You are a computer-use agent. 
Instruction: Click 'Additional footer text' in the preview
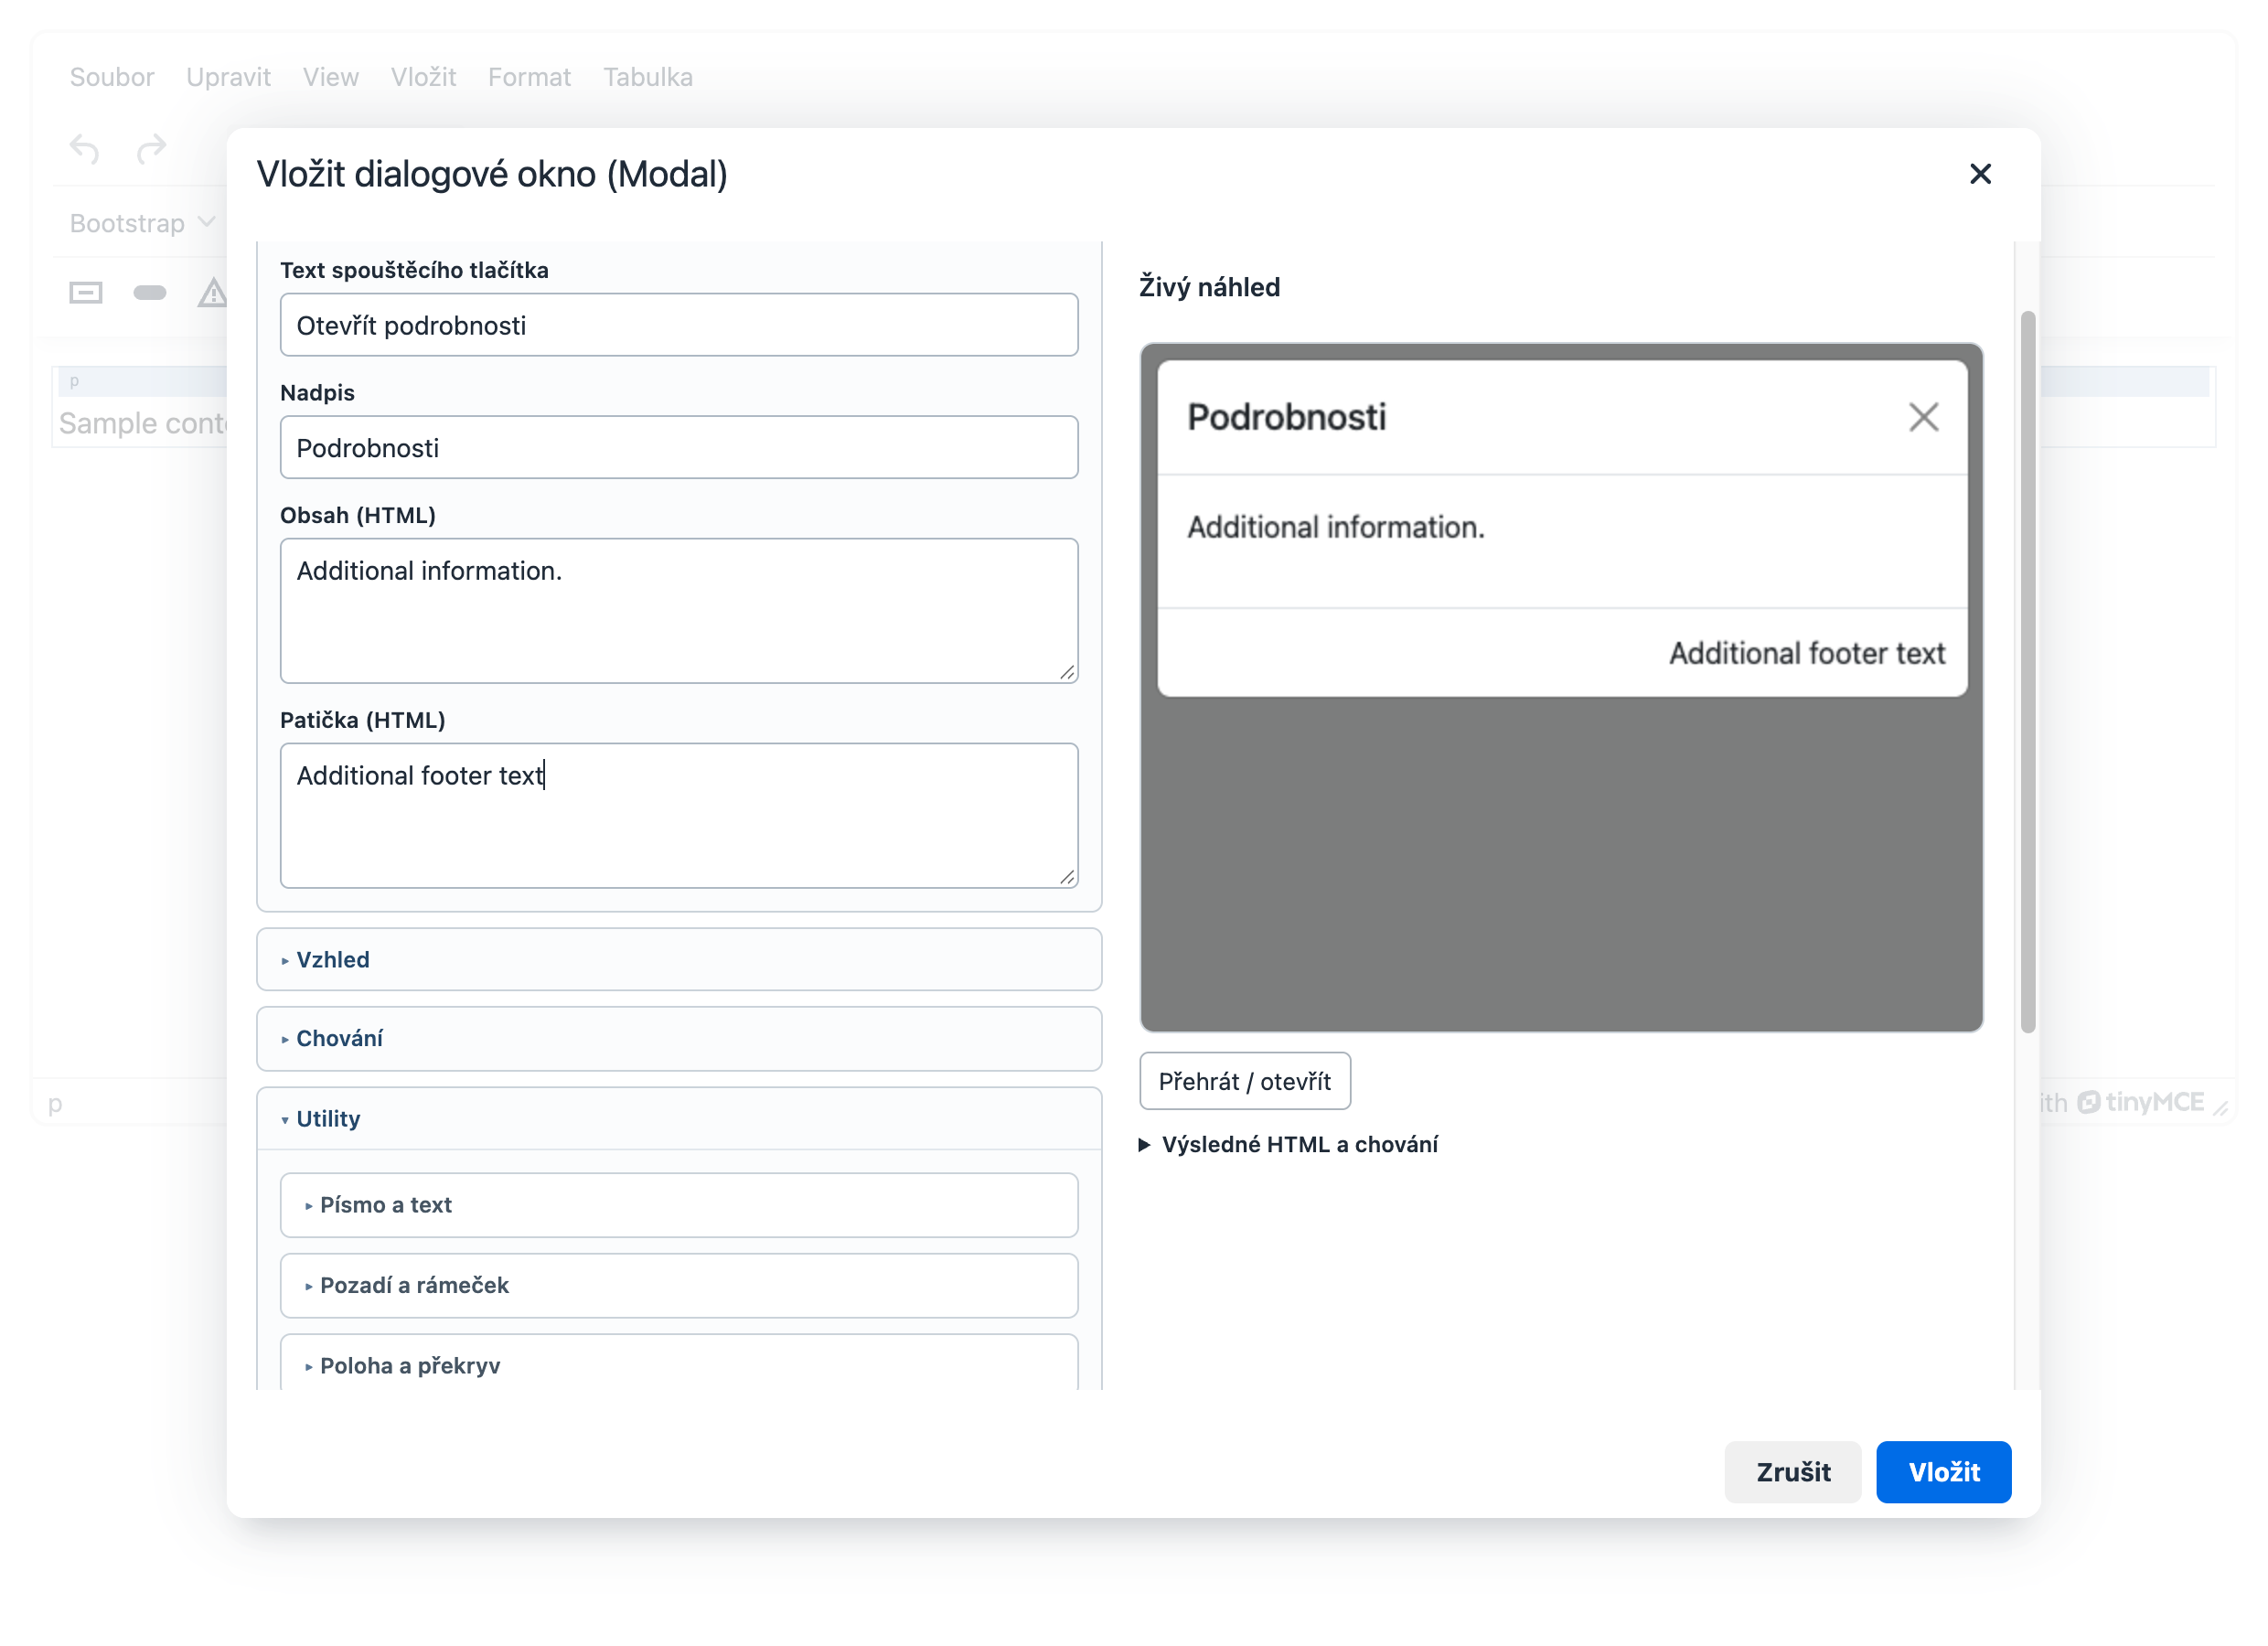(1806, 653)
